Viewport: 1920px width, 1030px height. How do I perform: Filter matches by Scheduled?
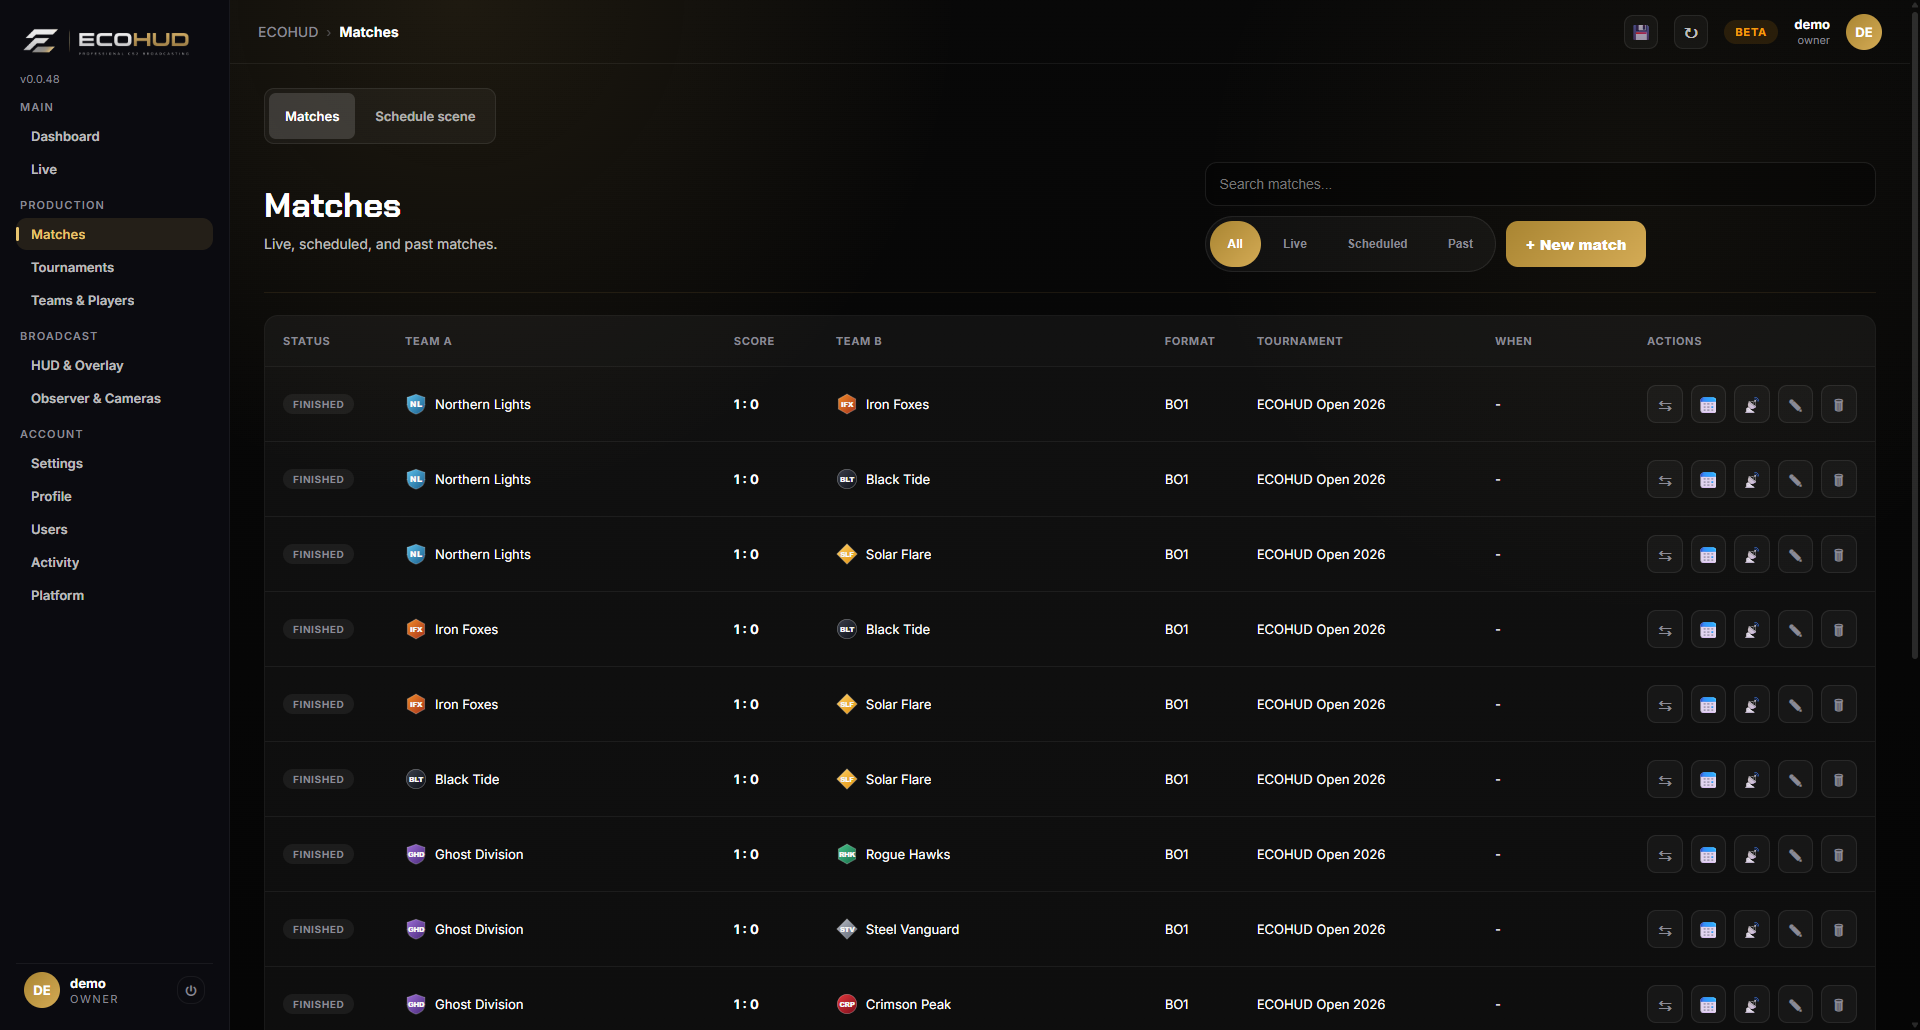(x=1377, y=244)
